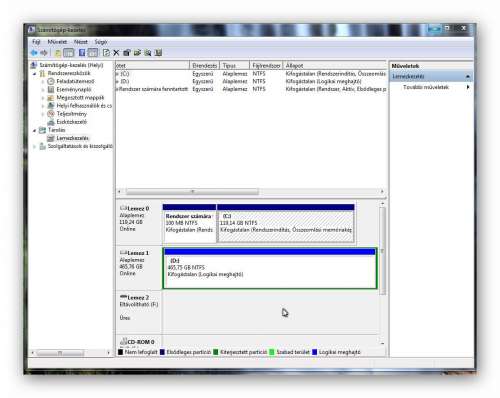Click the disk view vertical scrollbar down arrow

click(382, 343)
